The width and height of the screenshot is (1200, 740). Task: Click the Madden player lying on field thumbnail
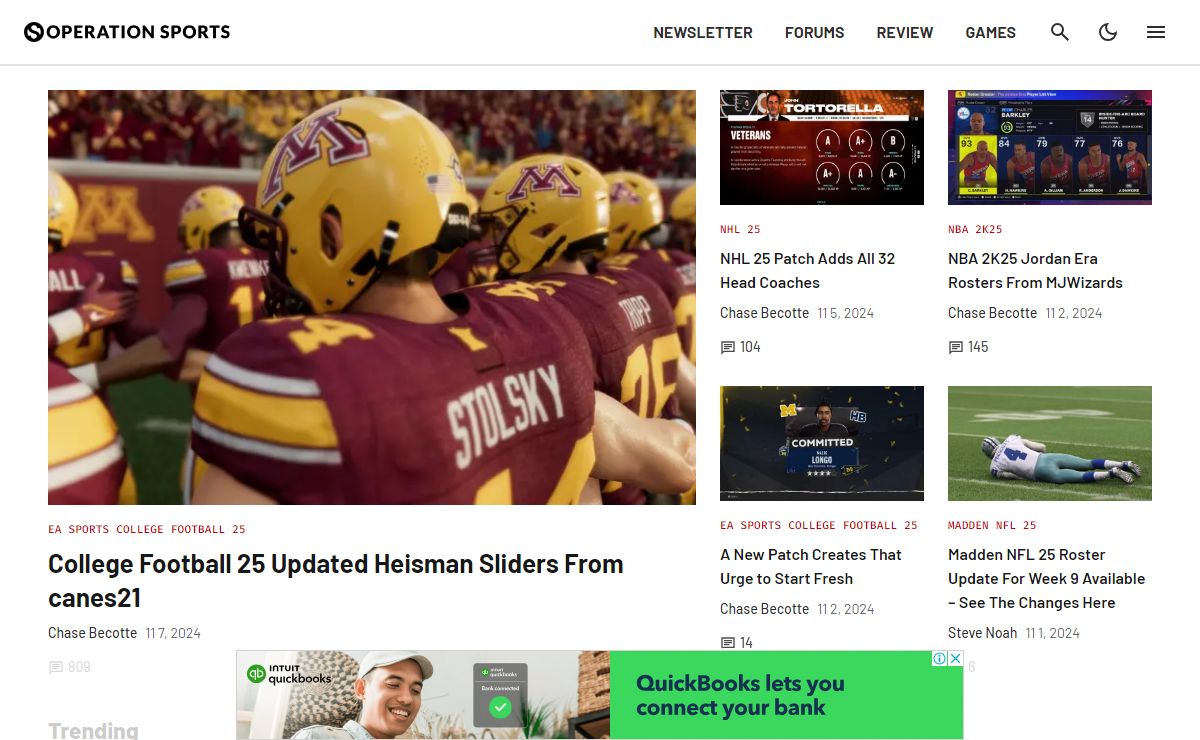click(x=1050, y=443)
